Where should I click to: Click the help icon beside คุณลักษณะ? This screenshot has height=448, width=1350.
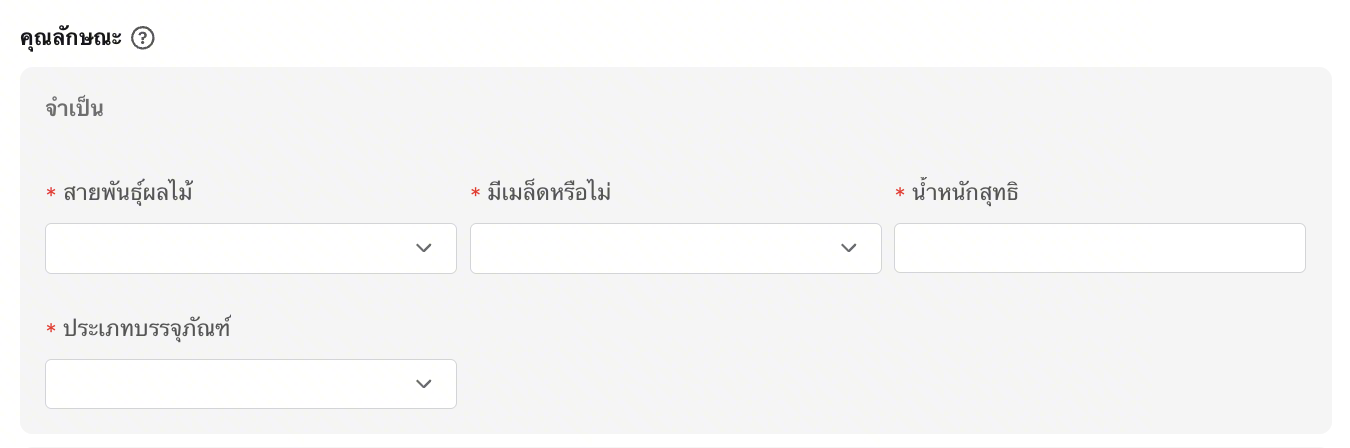tap(143, 38)
